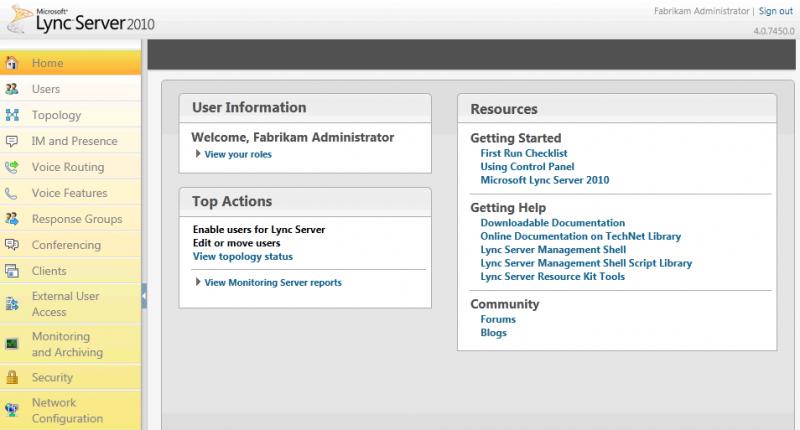
Task: Click the Response Groups icon
Action: (12, 219)
